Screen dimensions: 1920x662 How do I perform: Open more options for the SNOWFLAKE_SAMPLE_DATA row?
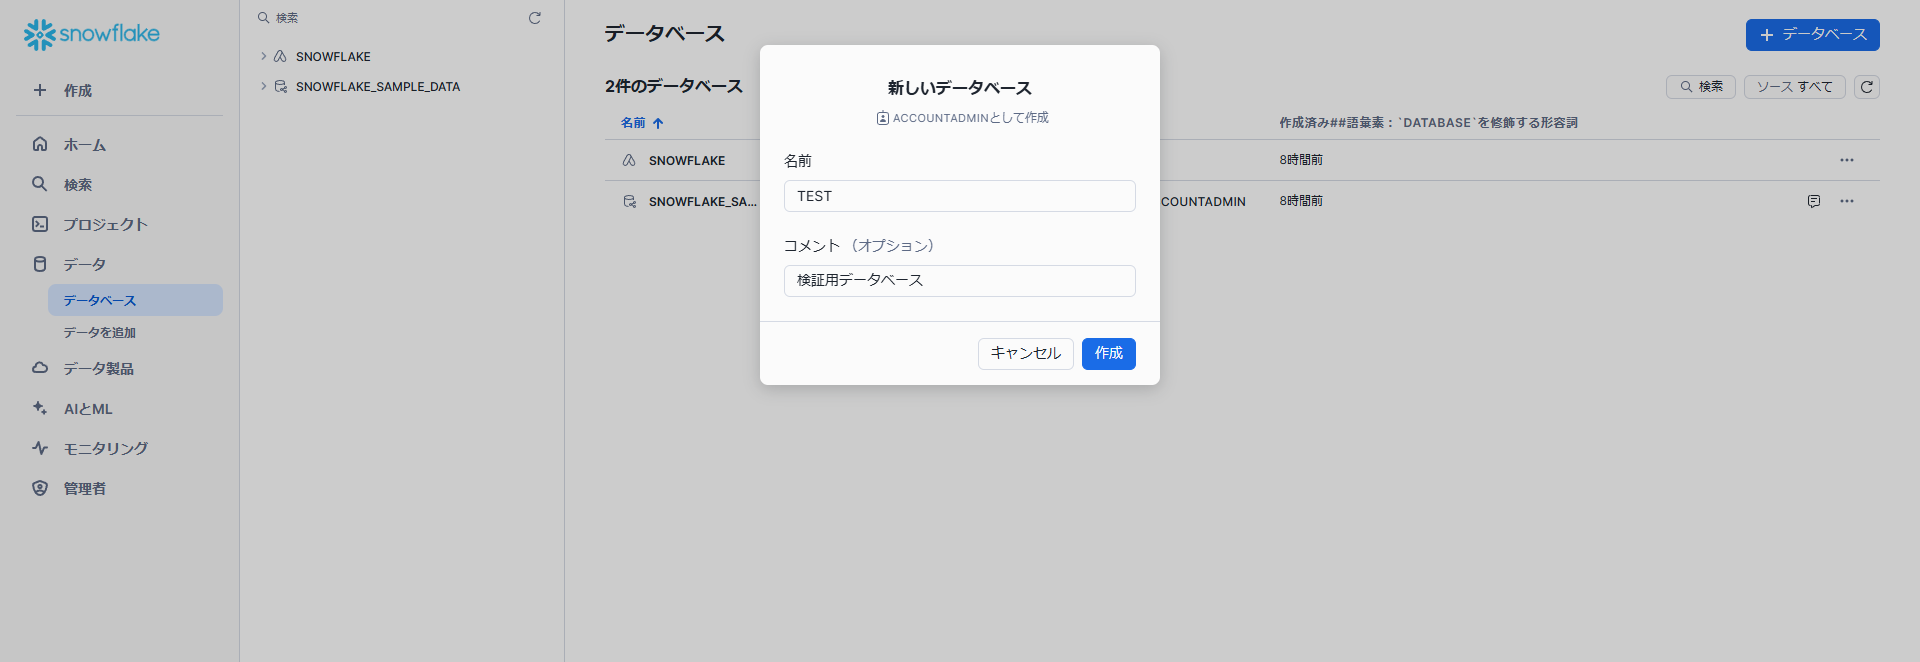[1846, 201]
